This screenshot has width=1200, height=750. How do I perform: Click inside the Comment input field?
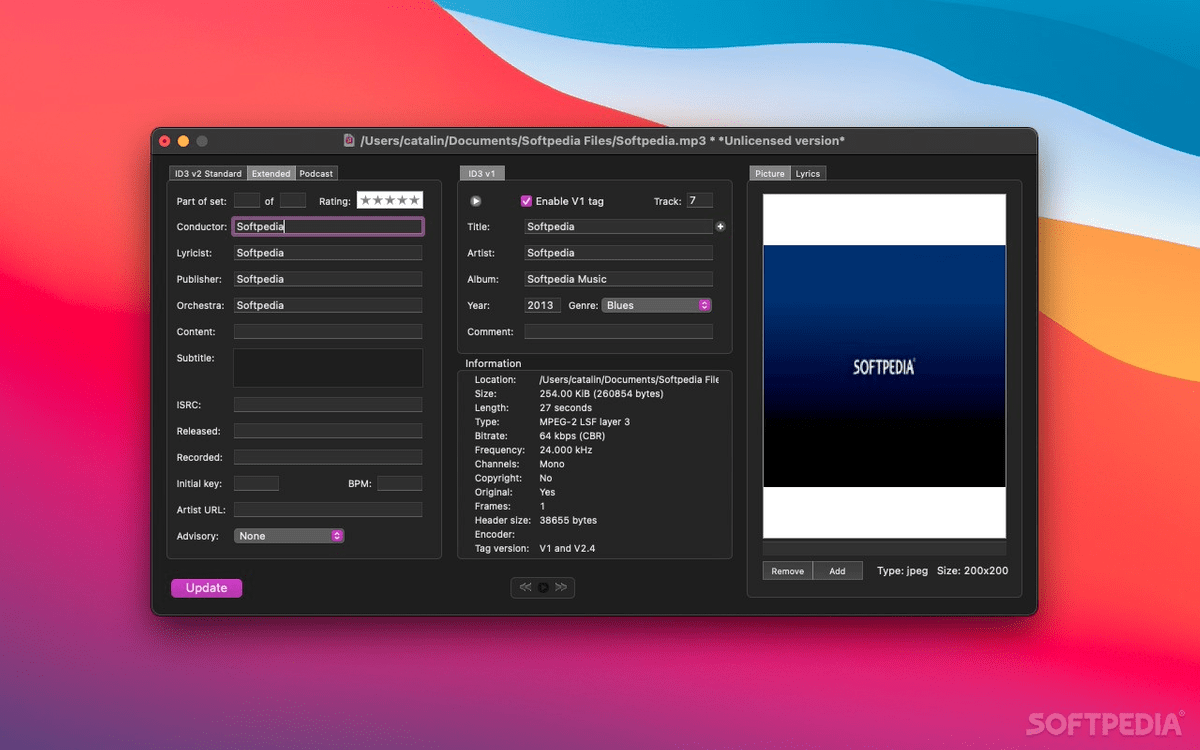[x=618, y=331]
